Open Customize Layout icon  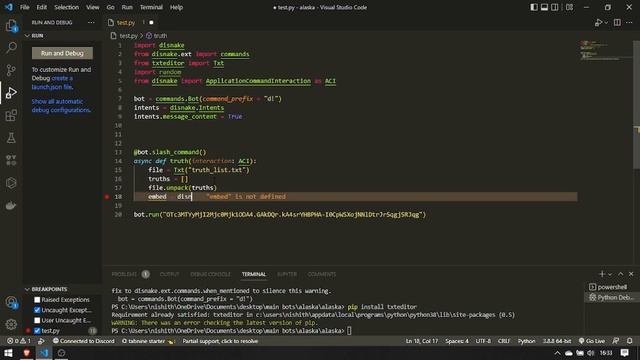pos(569,7)
